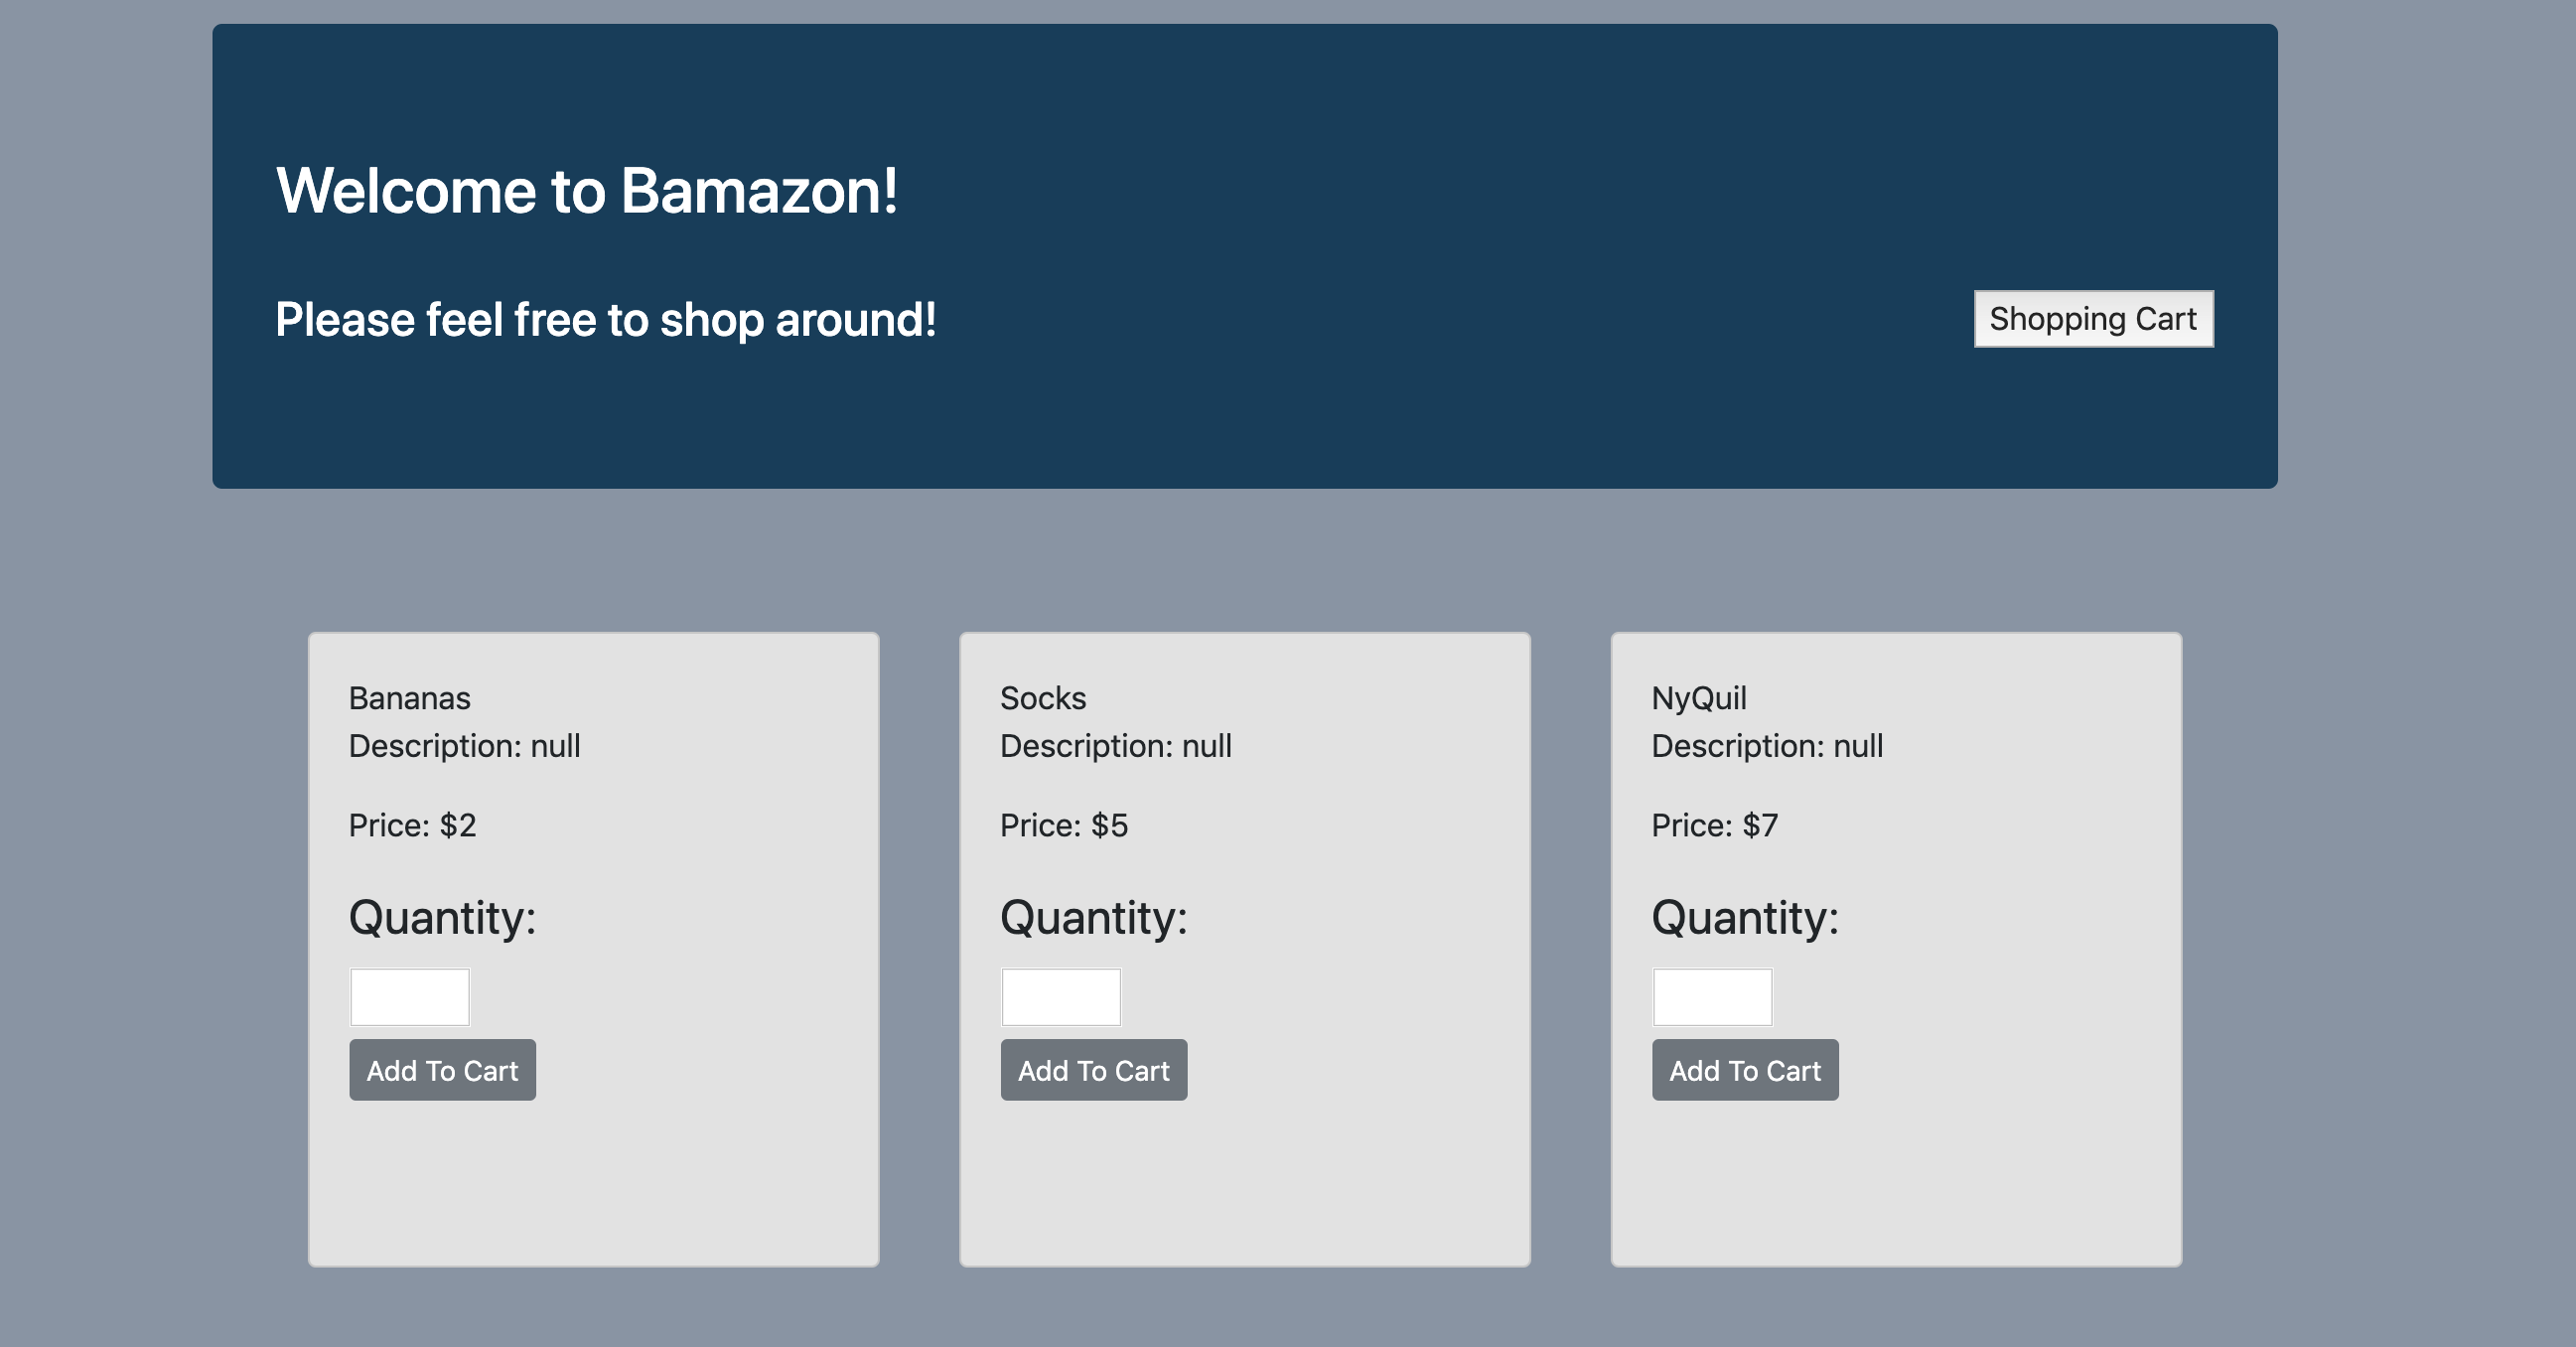Click the 'Please feel free to shop around' text
The width and height of the screenshot is (2576, 1347).
tap(605, 320)
